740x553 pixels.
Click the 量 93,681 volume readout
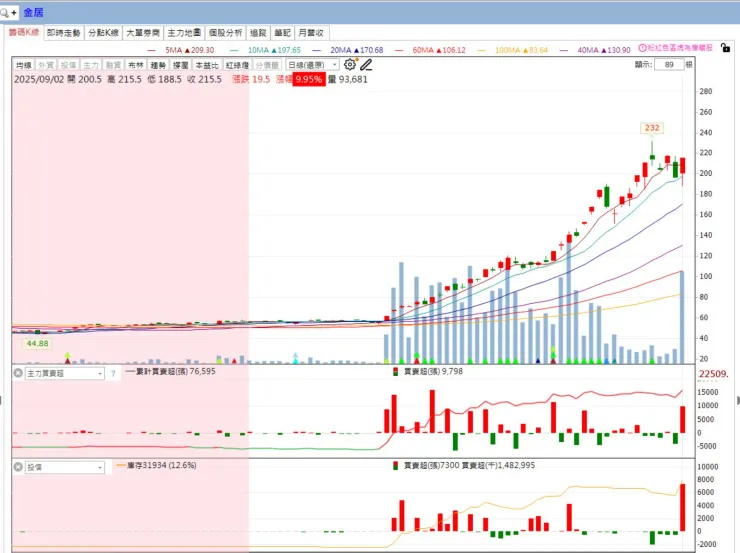[x=348, y=79]
